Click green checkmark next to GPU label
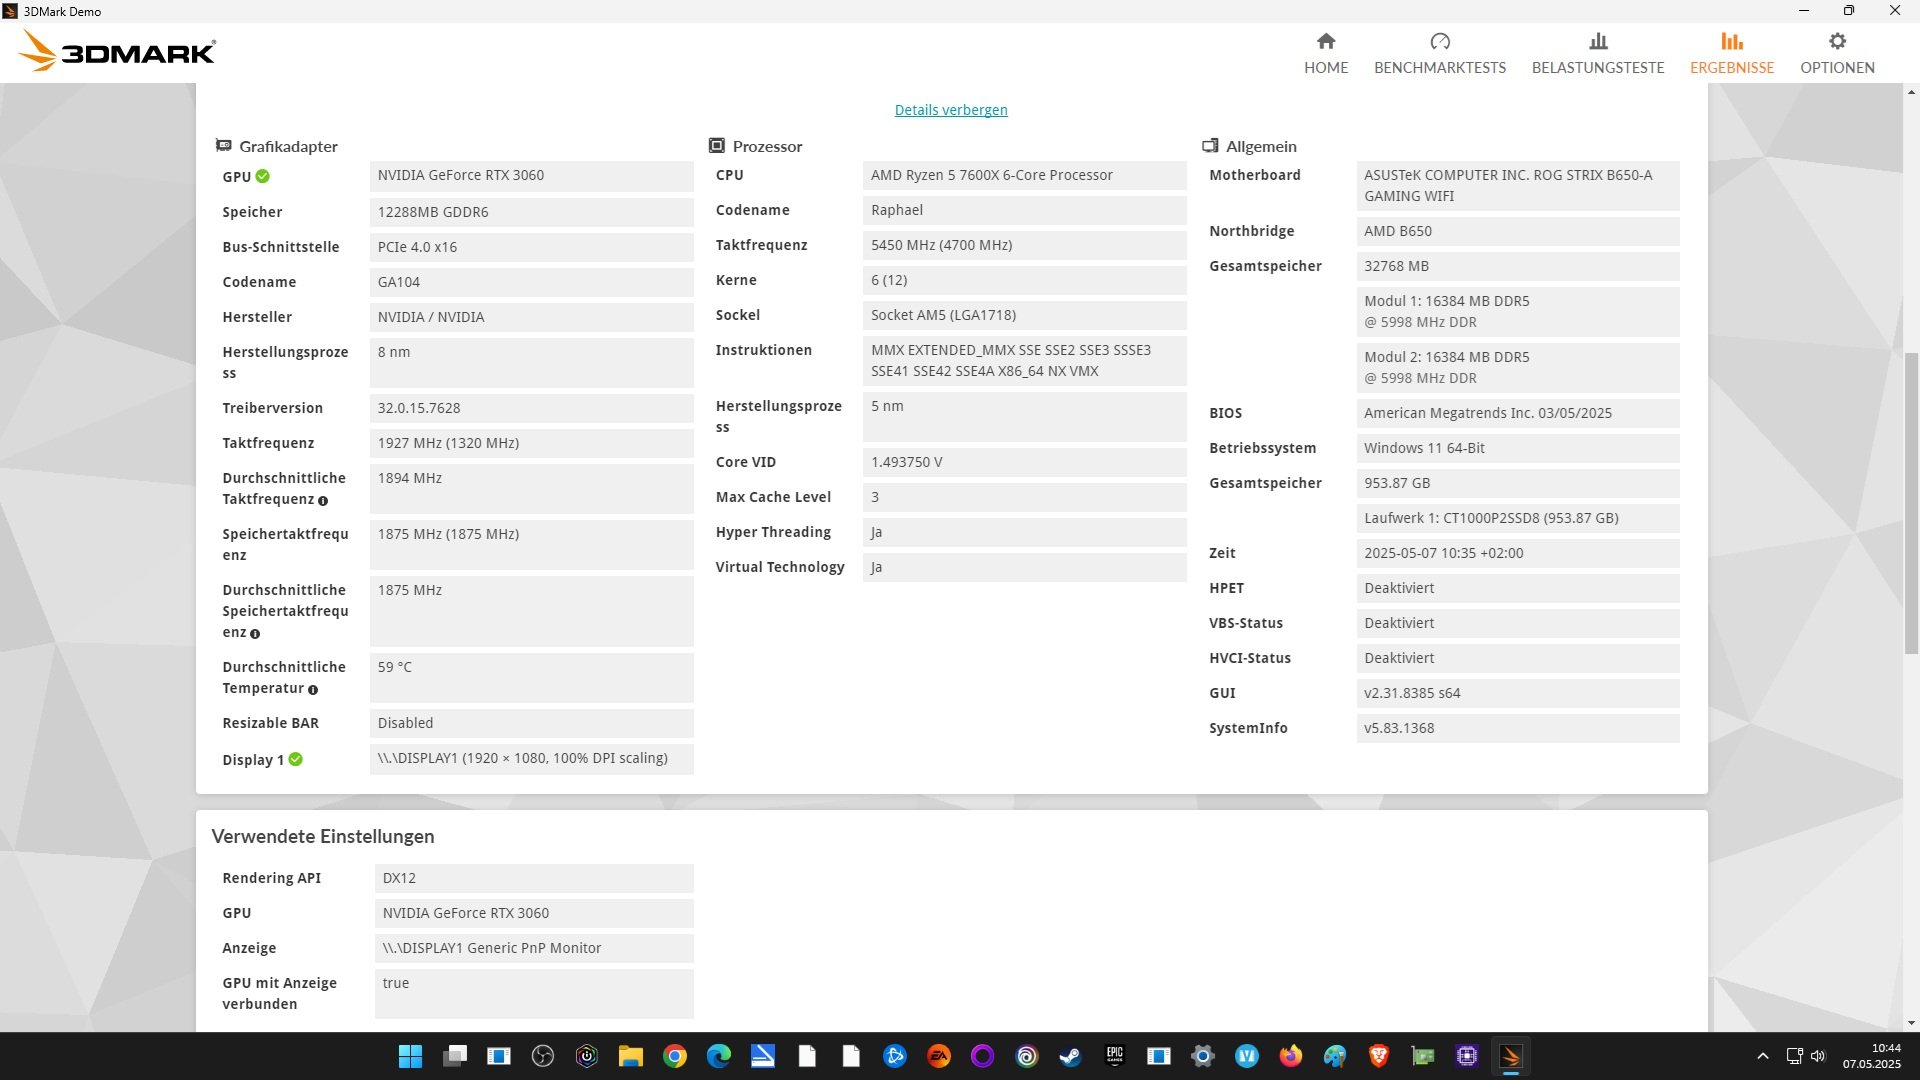1920x1080 pixels. point(262,176)
